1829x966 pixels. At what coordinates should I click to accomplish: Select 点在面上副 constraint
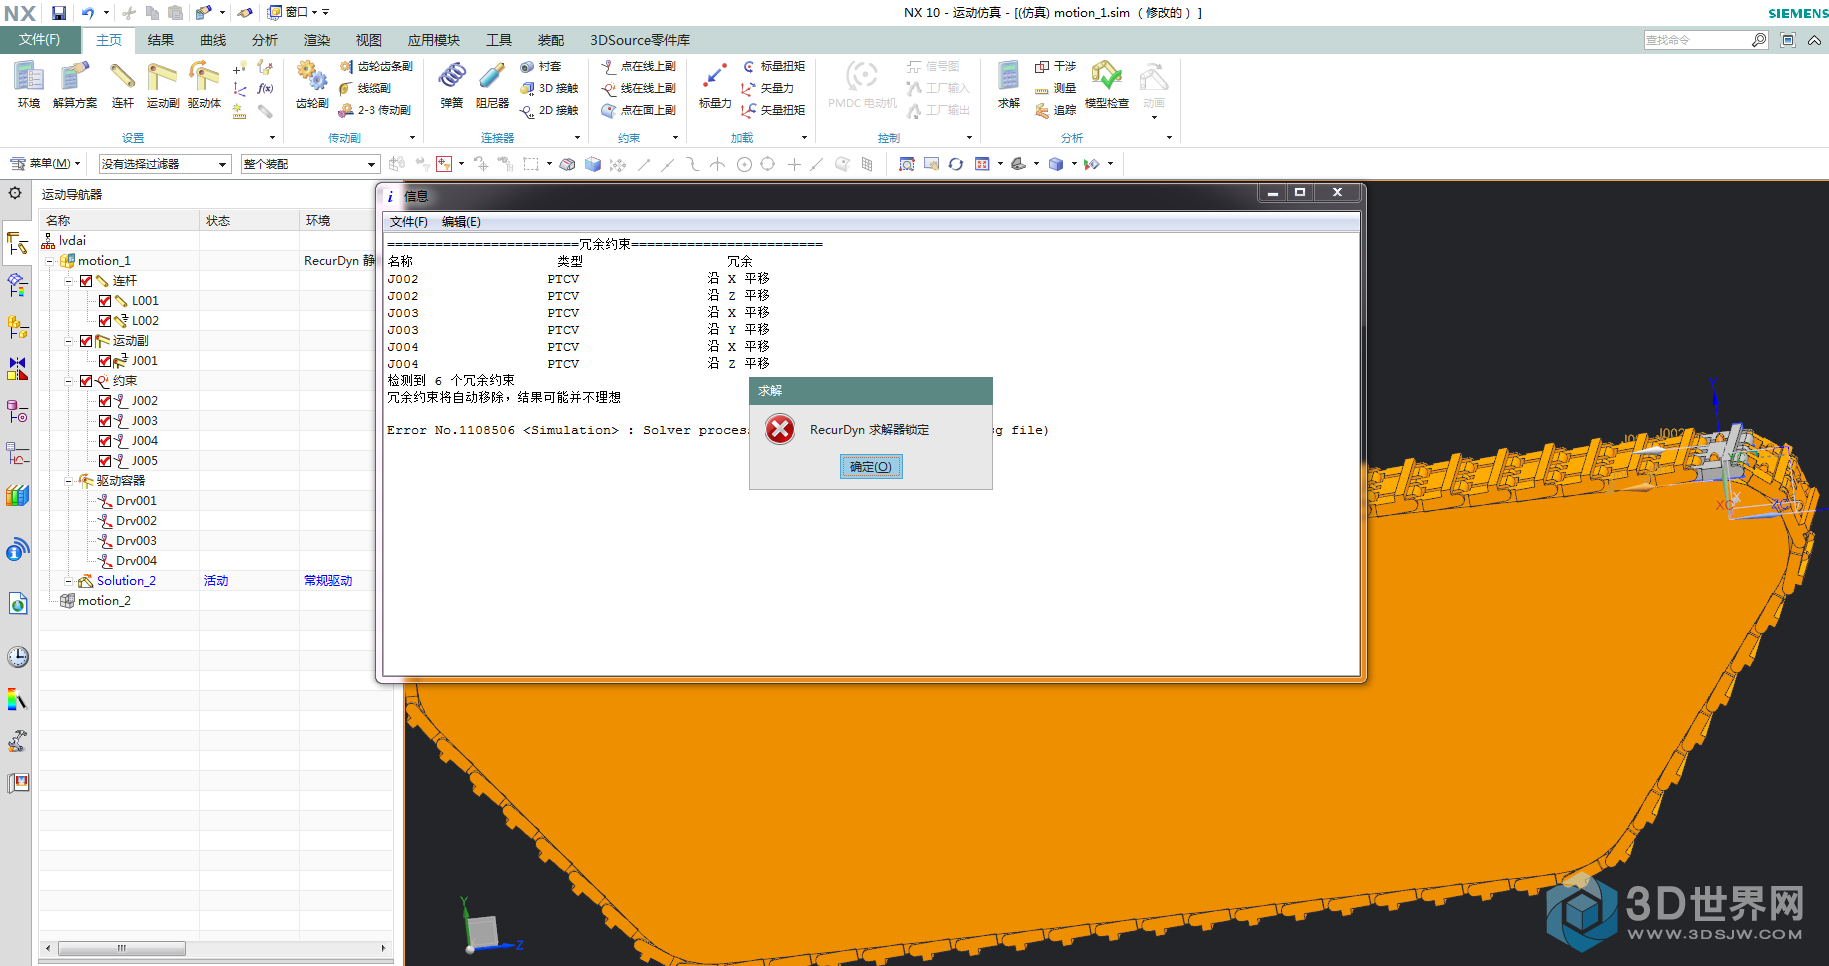[638, 110]
